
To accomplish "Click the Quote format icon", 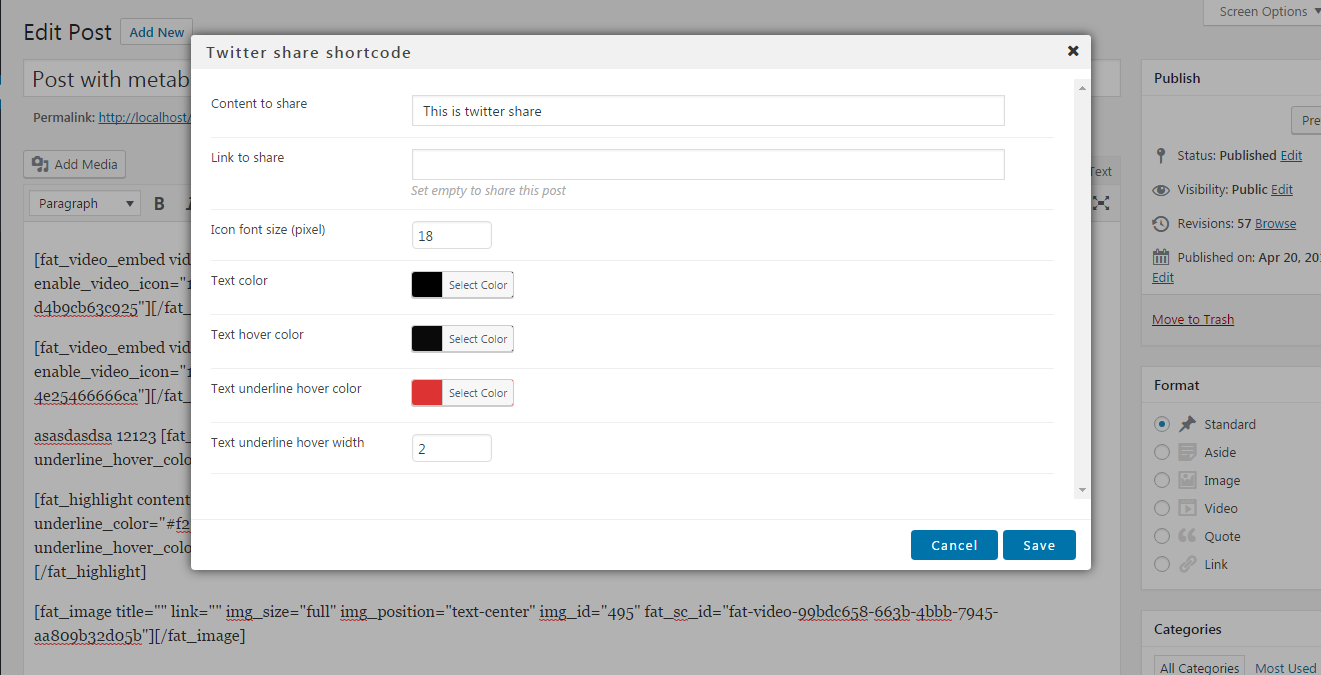I will (x=1187, y=536).
